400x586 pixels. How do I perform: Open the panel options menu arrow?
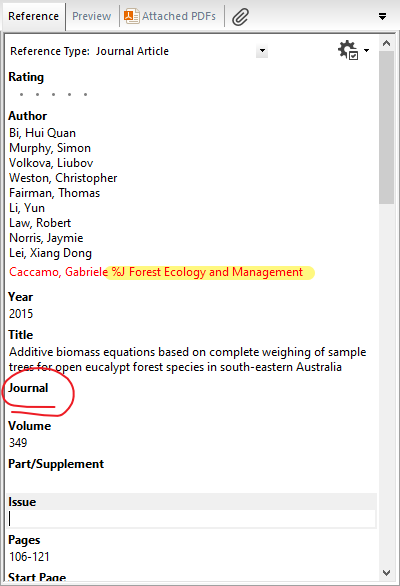[382, 16]
